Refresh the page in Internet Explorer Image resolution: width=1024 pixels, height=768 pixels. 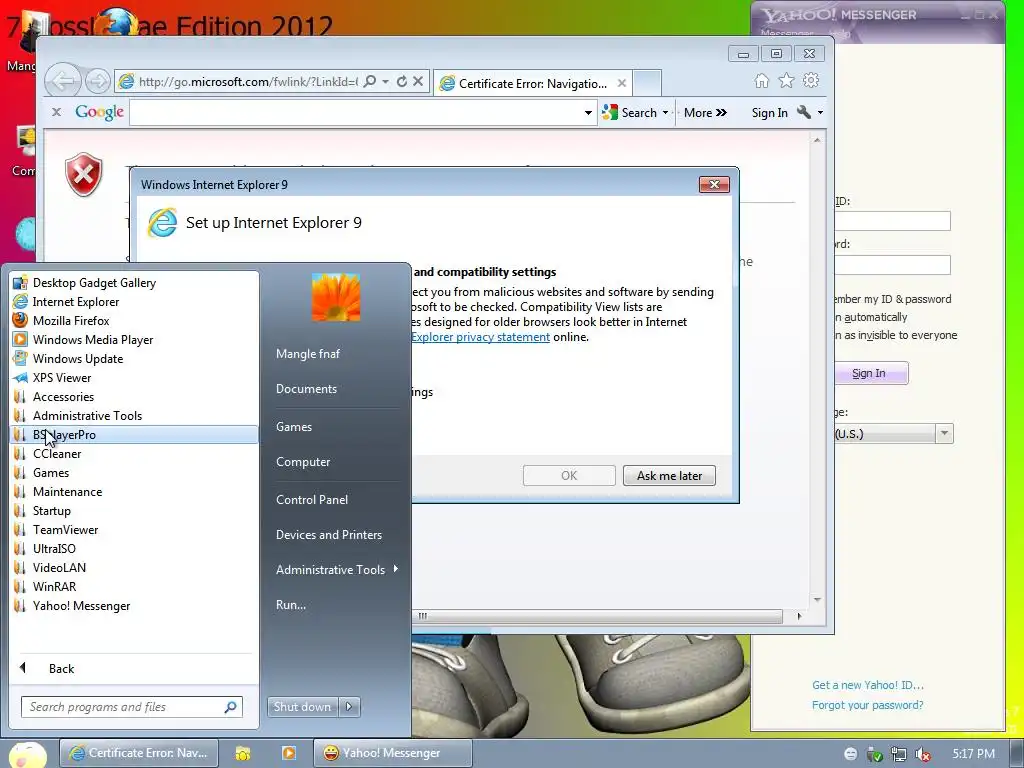click(402, 81)
